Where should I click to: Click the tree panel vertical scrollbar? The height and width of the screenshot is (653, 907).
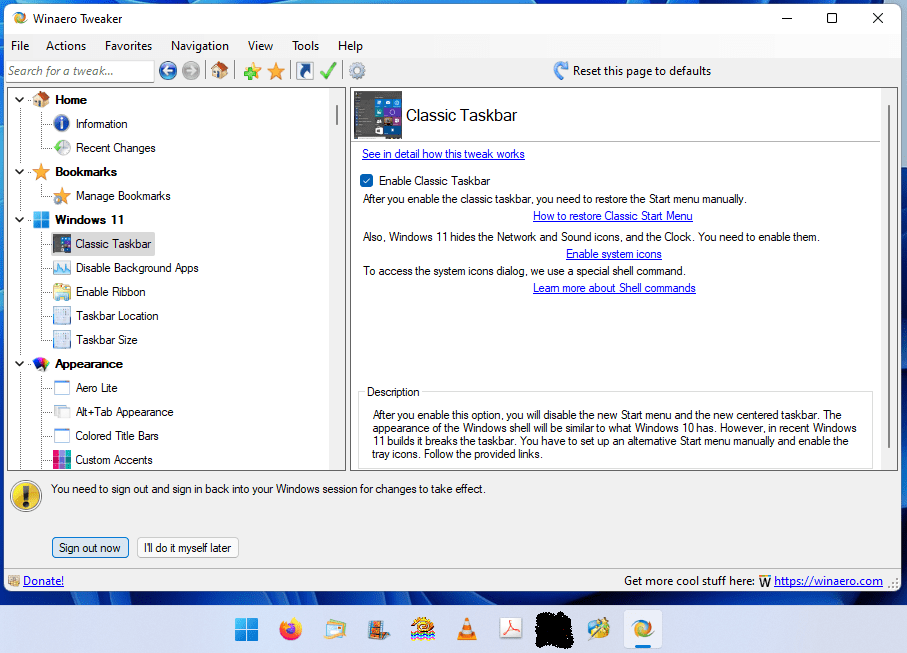coord(337,115)
